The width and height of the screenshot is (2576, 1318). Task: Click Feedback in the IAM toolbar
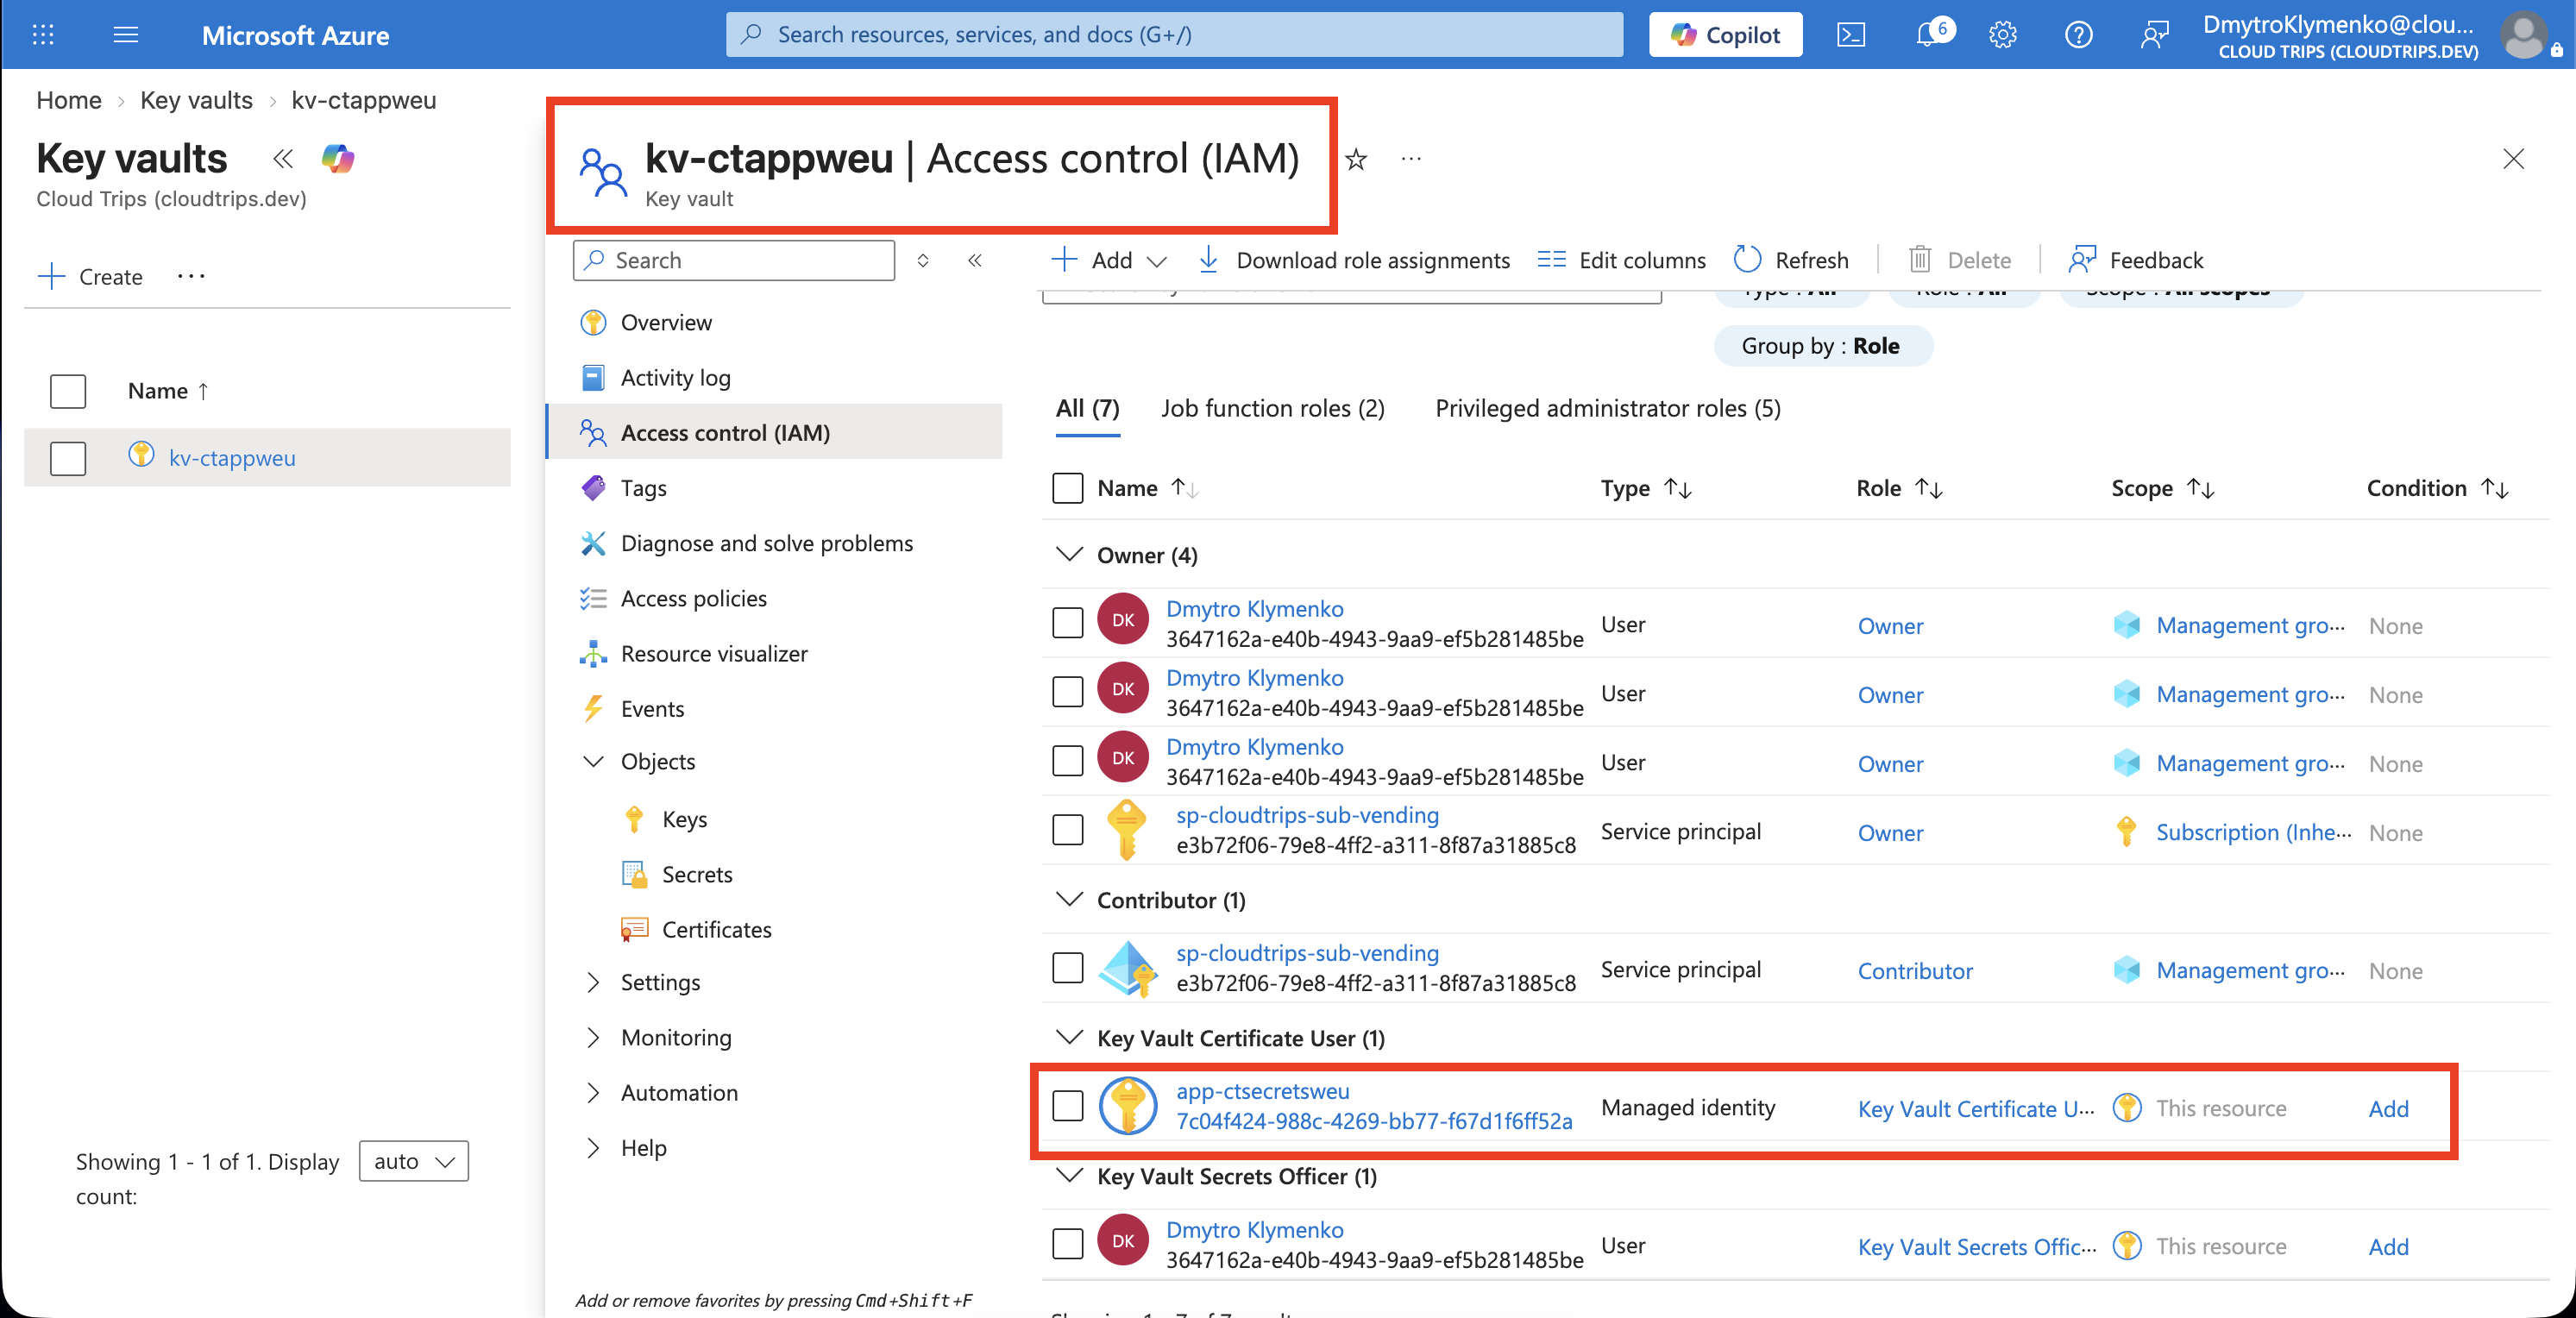pyautogui.click(x=2136, y=260)
